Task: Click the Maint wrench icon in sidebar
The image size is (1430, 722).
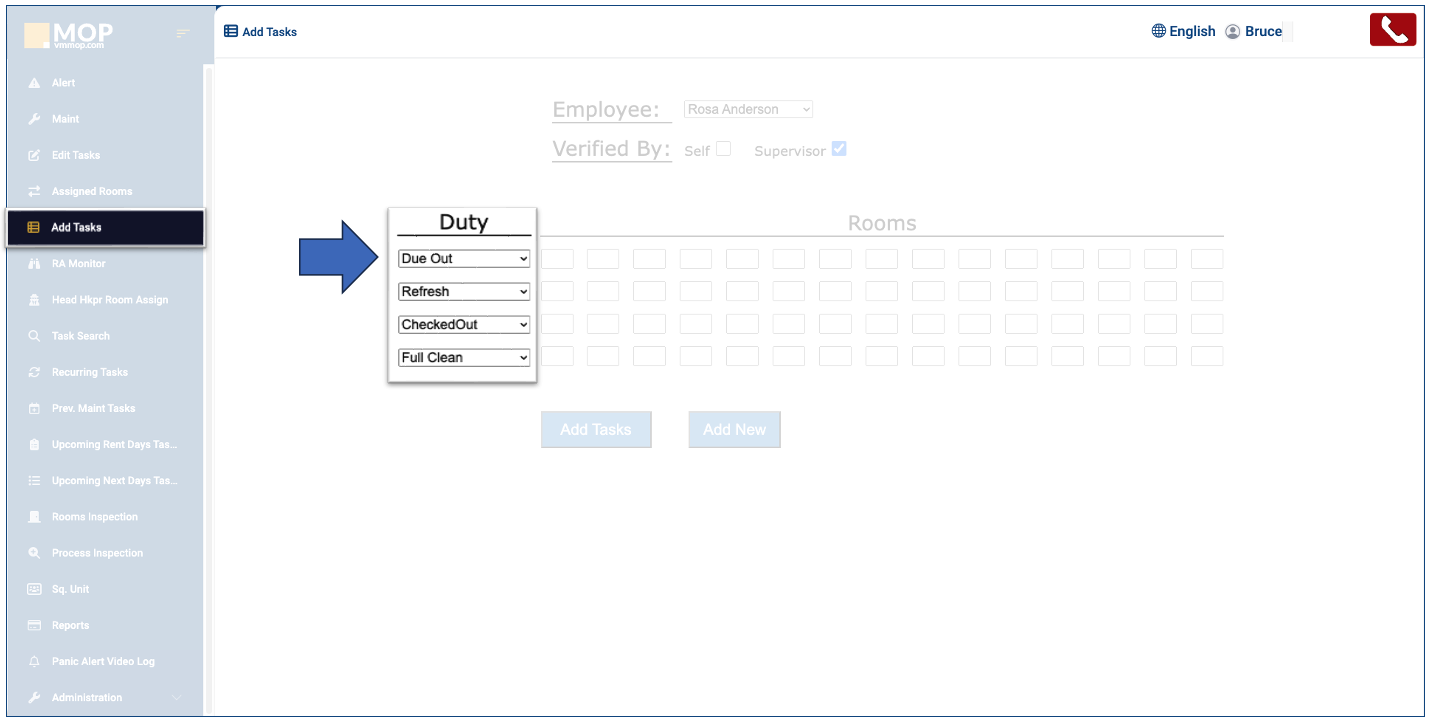Action: click(x=34, y=119)
